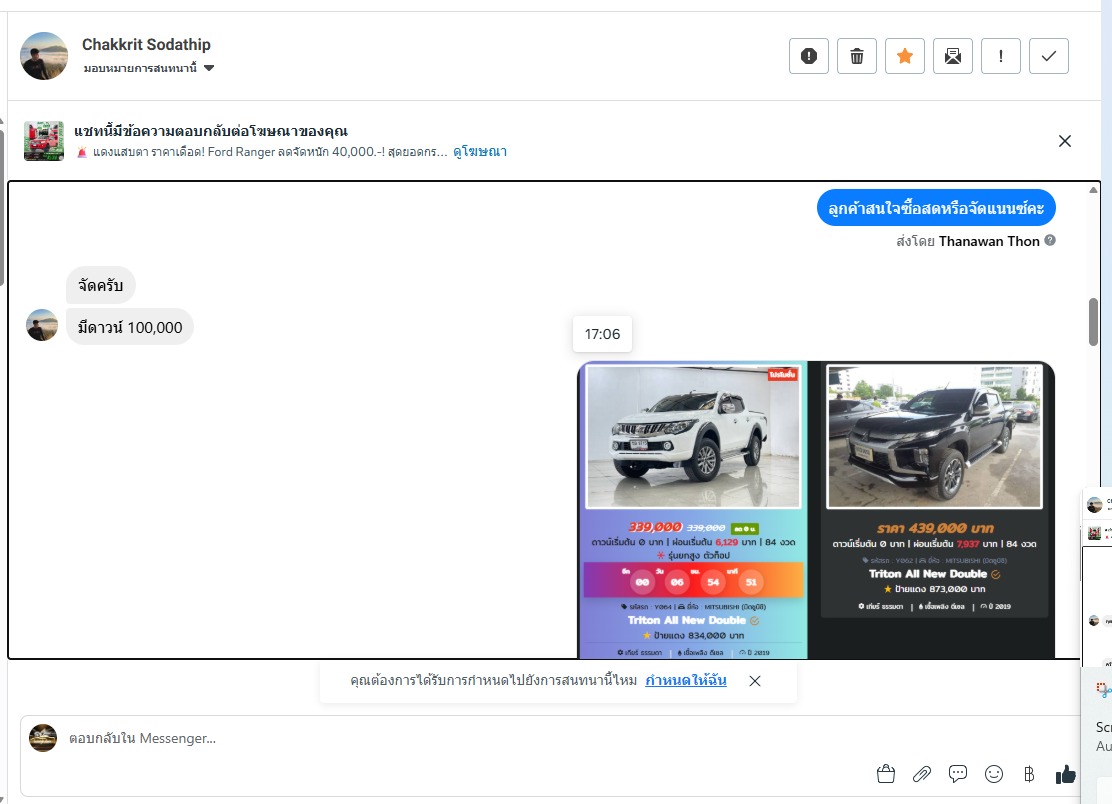Viewport: 1112px width, 804px height.
Task: Toggle the orange star follow-up icon
Action: (905, 56)
